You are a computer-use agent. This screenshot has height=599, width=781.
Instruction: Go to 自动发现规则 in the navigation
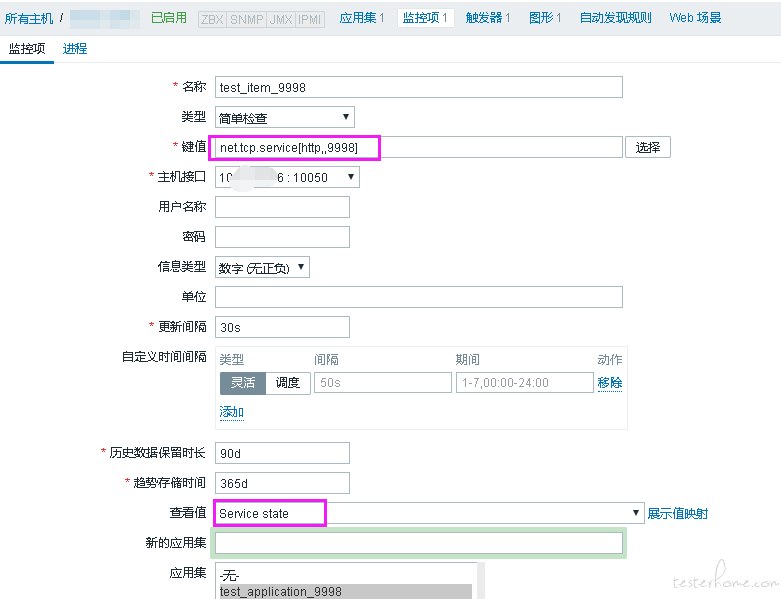click(x=615, y=18)
